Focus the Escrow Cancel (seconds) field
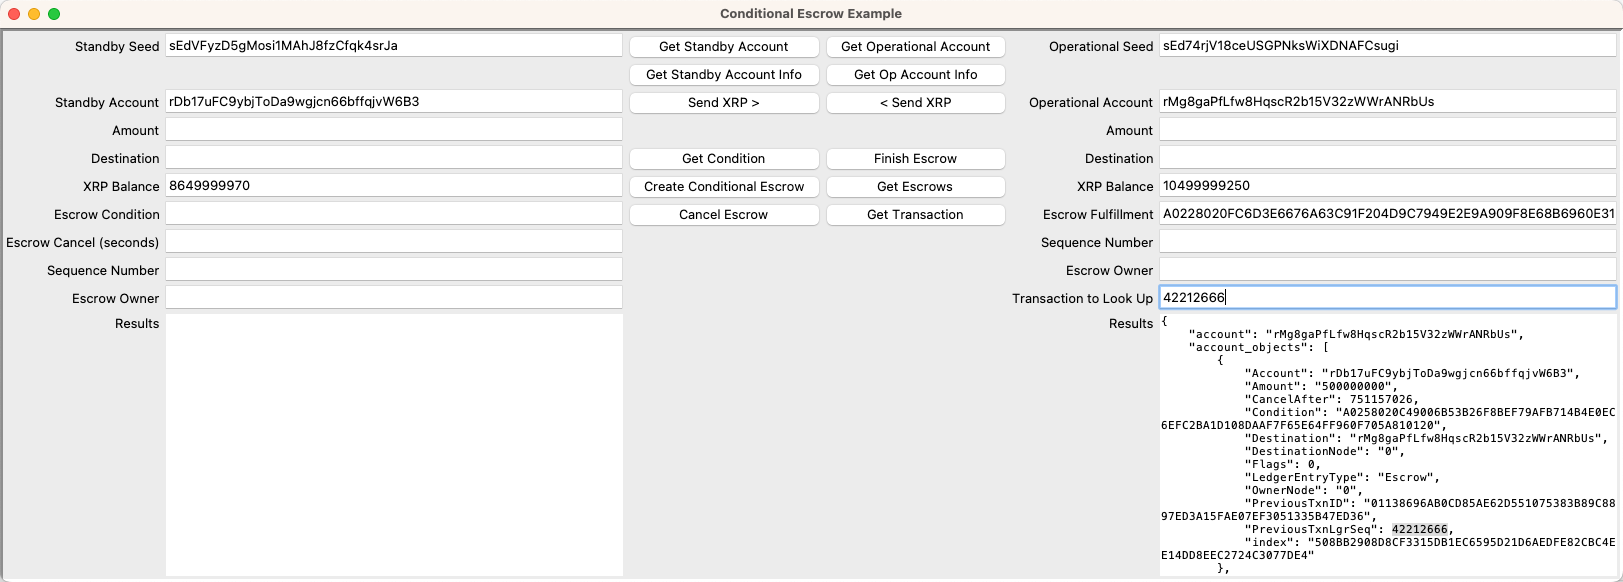Screen dimensions: 1623x582 tap(395, 241)
